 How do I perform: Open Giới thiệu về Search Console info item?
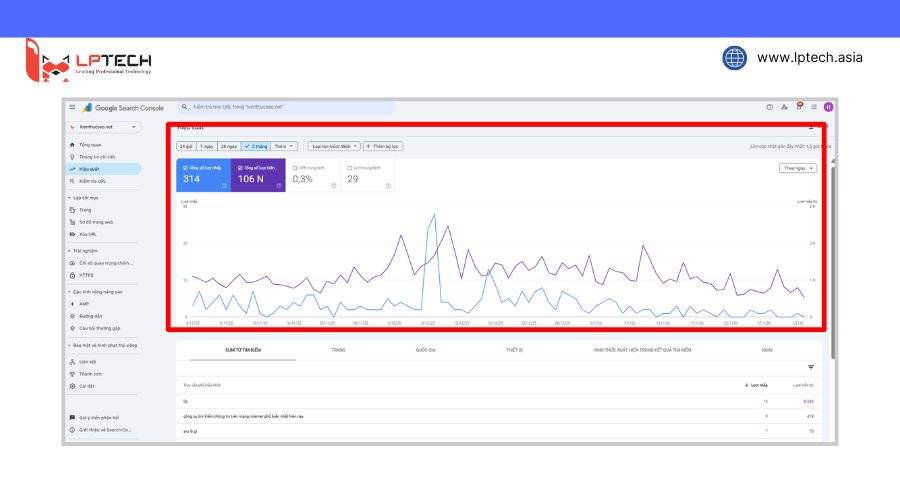click(x=103, y=429)
